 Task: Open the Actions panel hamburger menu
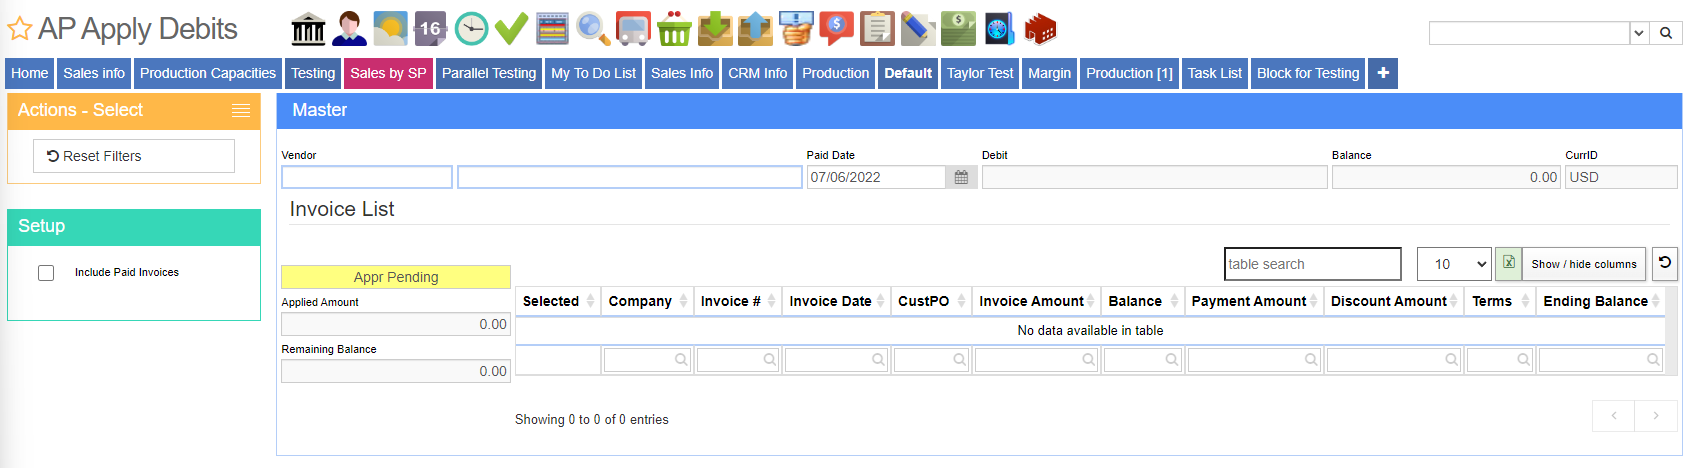[241, 111]
